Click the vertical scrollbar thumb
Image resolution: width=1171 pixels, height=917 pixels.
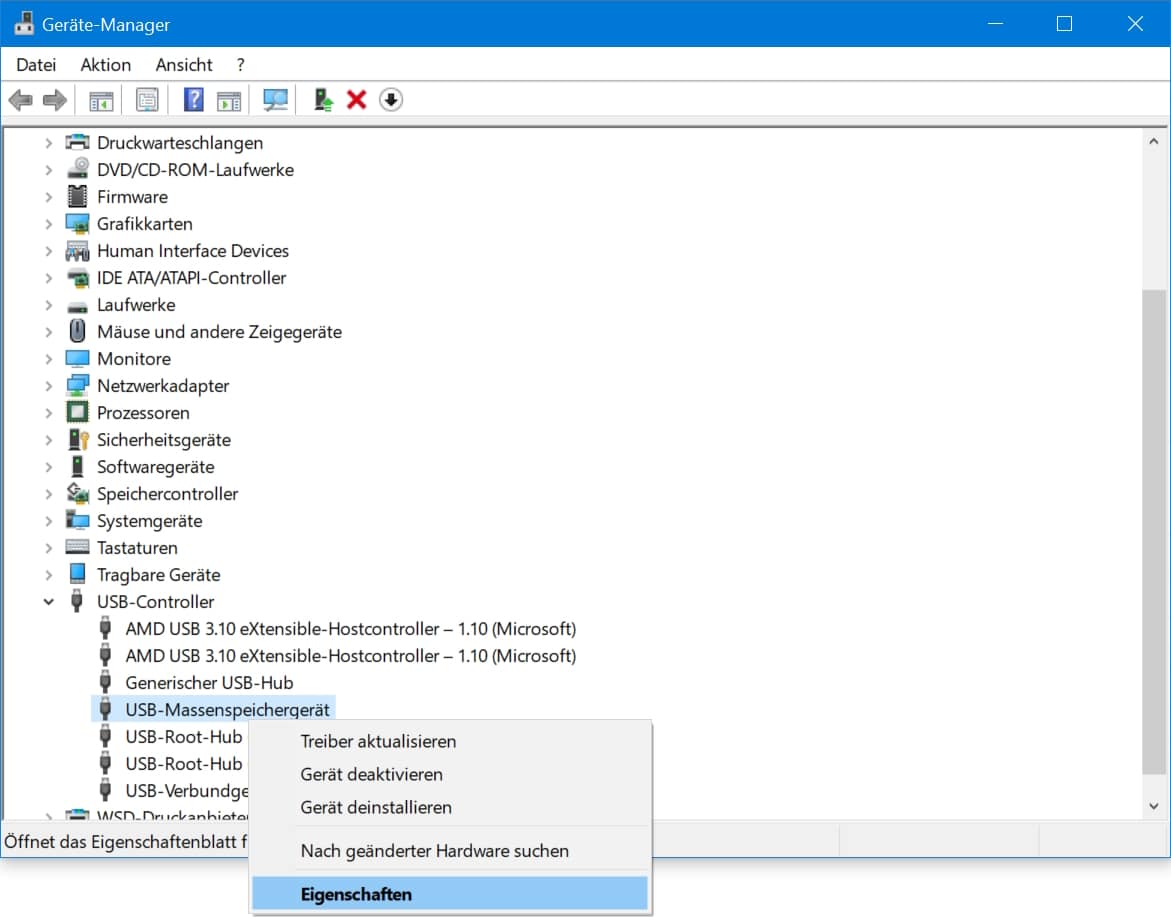pyautogui.click(x=1154, y=532)
